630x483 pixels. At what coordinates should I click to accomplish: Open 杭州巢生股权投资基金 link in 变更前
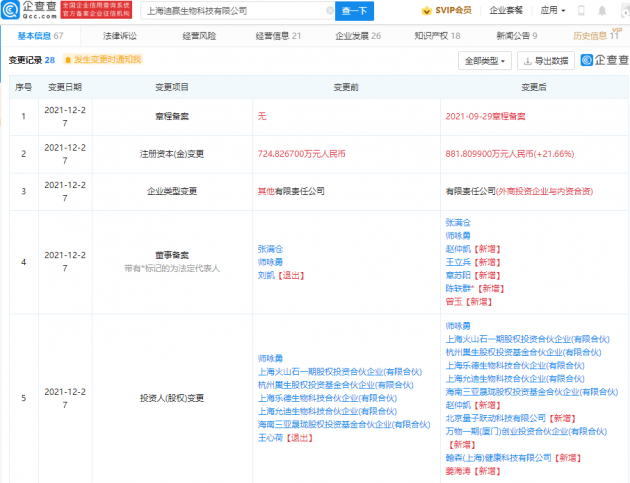pyautogui.click(x=335, y=385)
